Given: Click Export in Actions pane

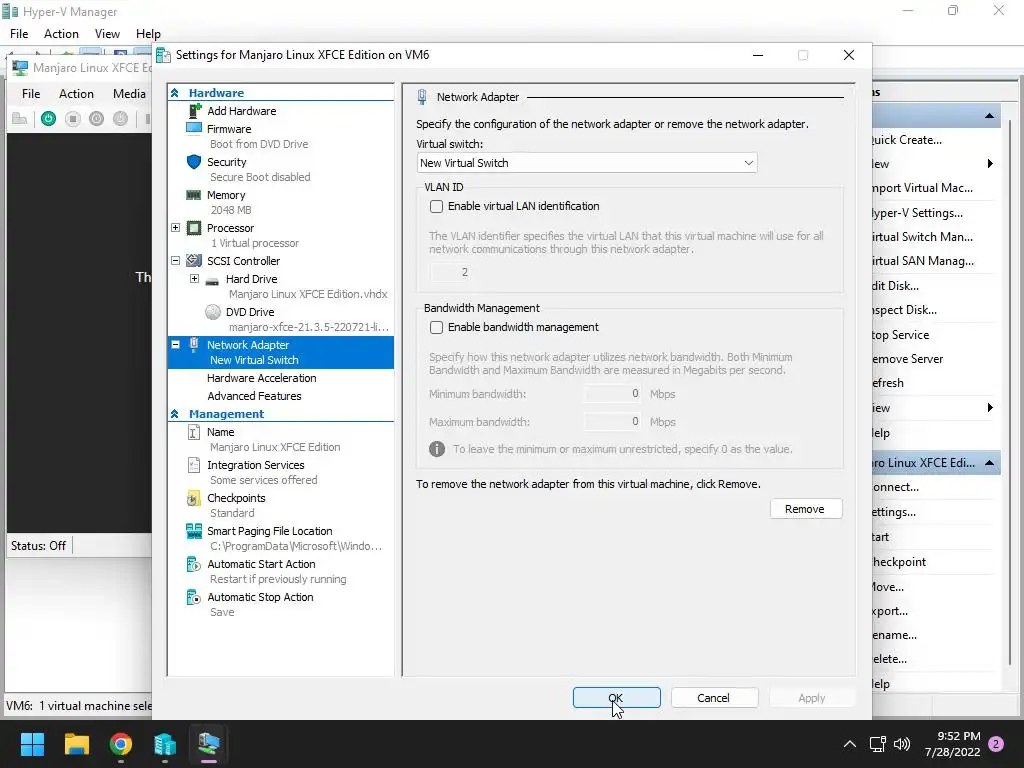Looking at the screenshot, I should 890,611.
